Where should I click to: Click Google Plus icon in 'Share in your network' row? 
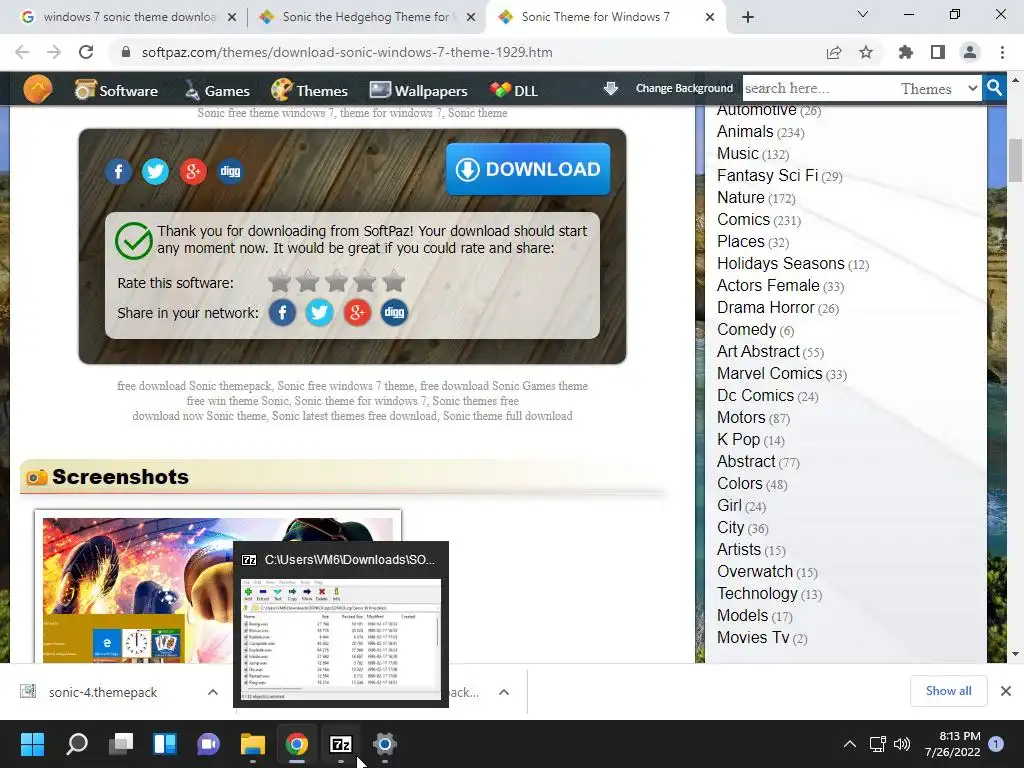coord(357,312)
